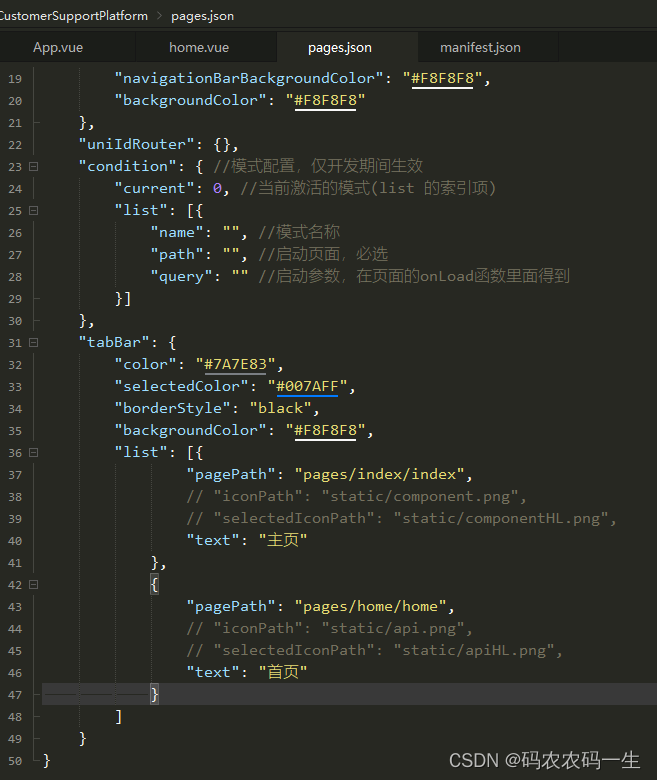The height and width of the screenshot is (780, 657).
Task: Click the "query" key on line 28
Action: point(182,277)
